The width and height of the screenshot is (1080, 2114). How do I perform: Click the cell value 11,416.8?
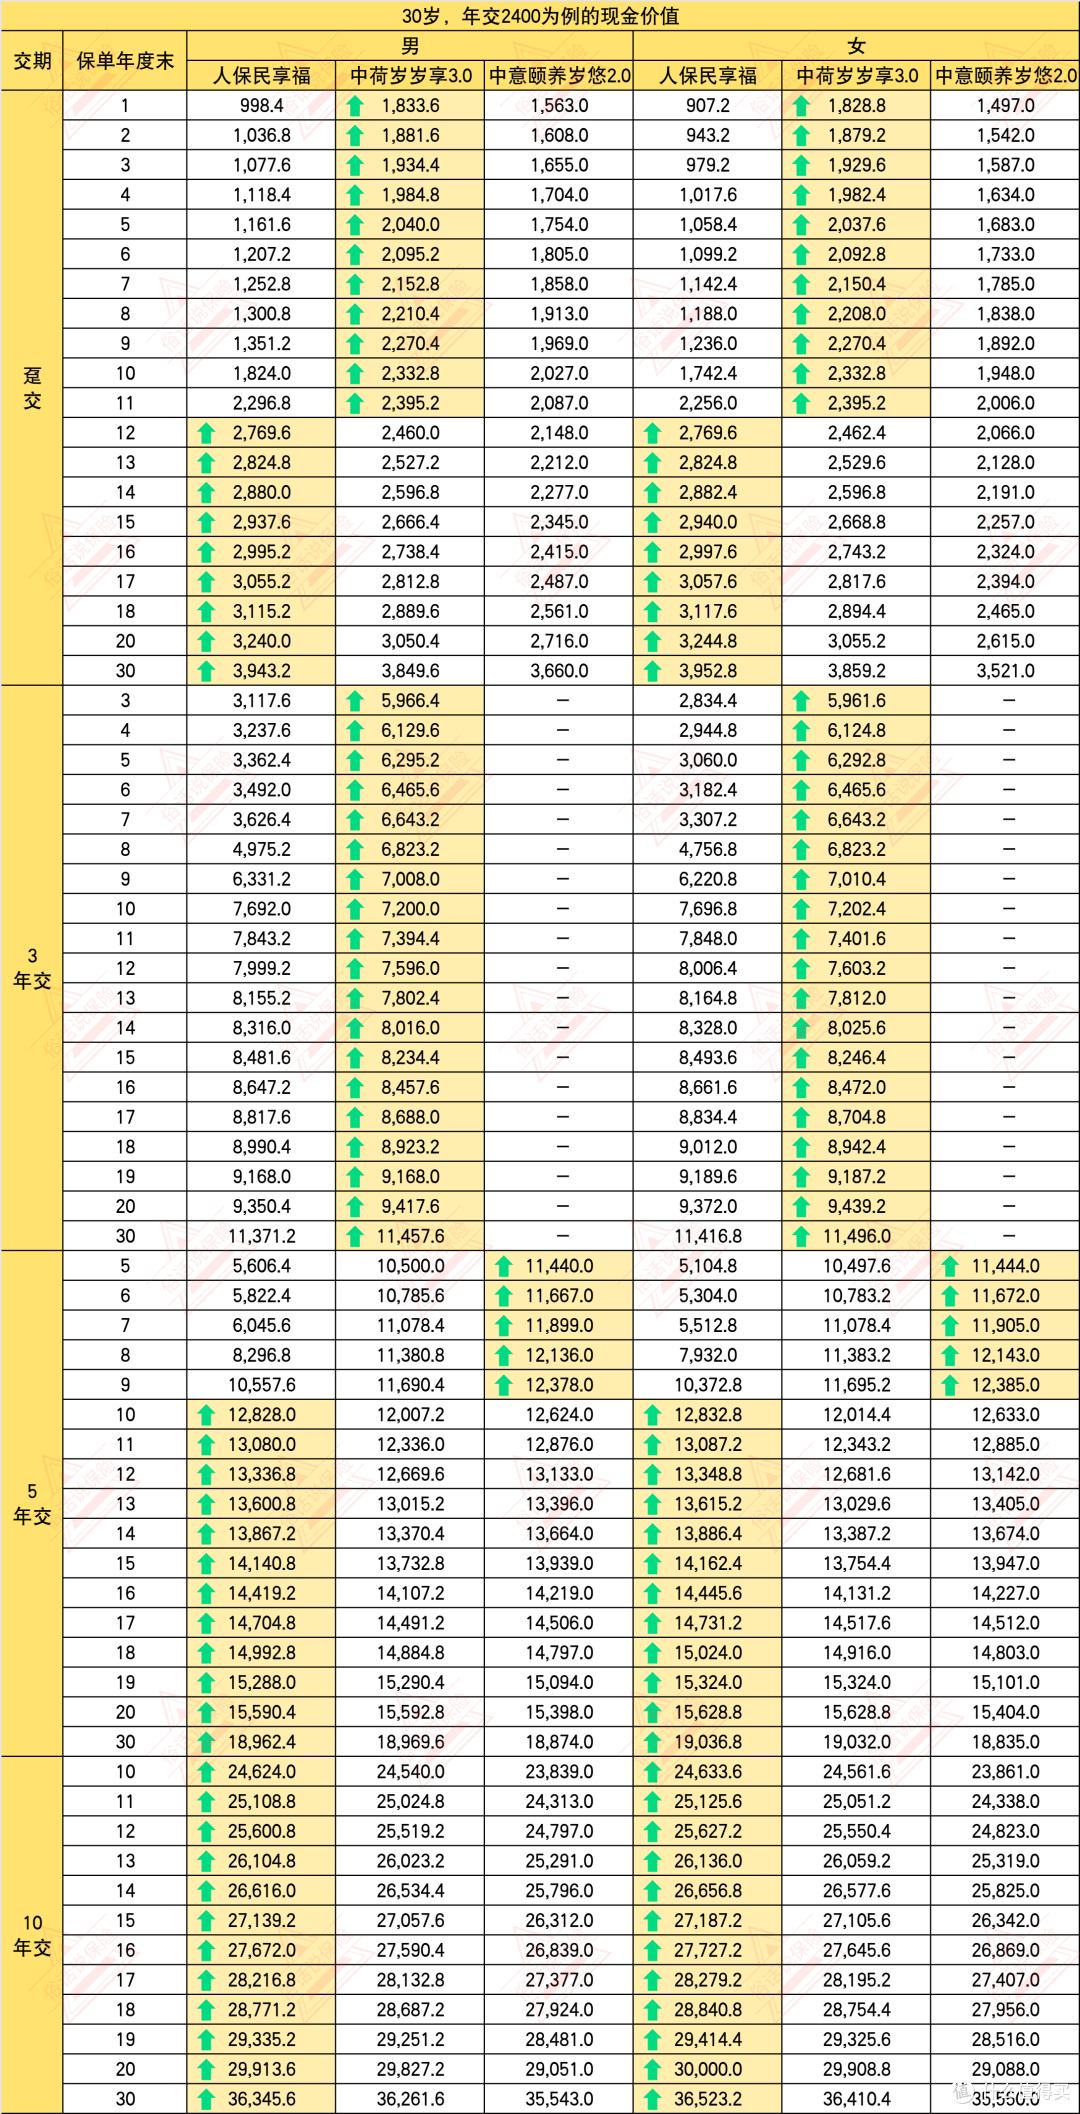point(708,1237)
